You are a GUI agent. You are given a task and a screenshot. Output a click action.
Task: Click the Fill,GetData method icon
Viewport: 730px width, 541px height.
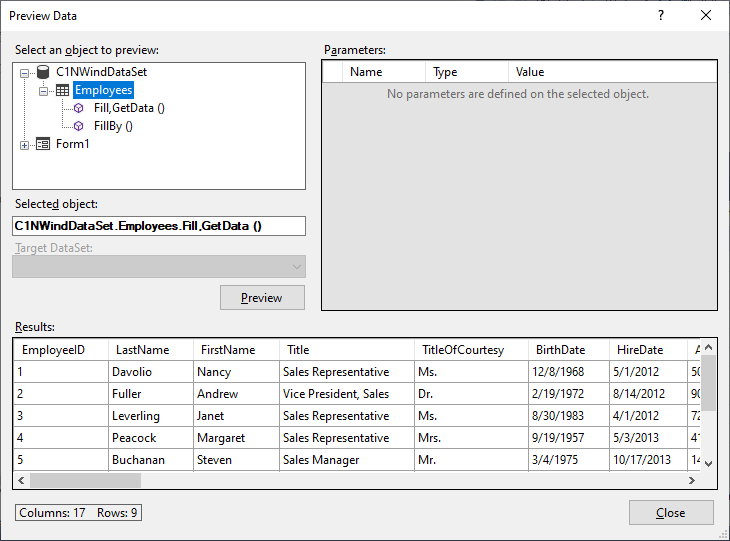pos(79,108)
